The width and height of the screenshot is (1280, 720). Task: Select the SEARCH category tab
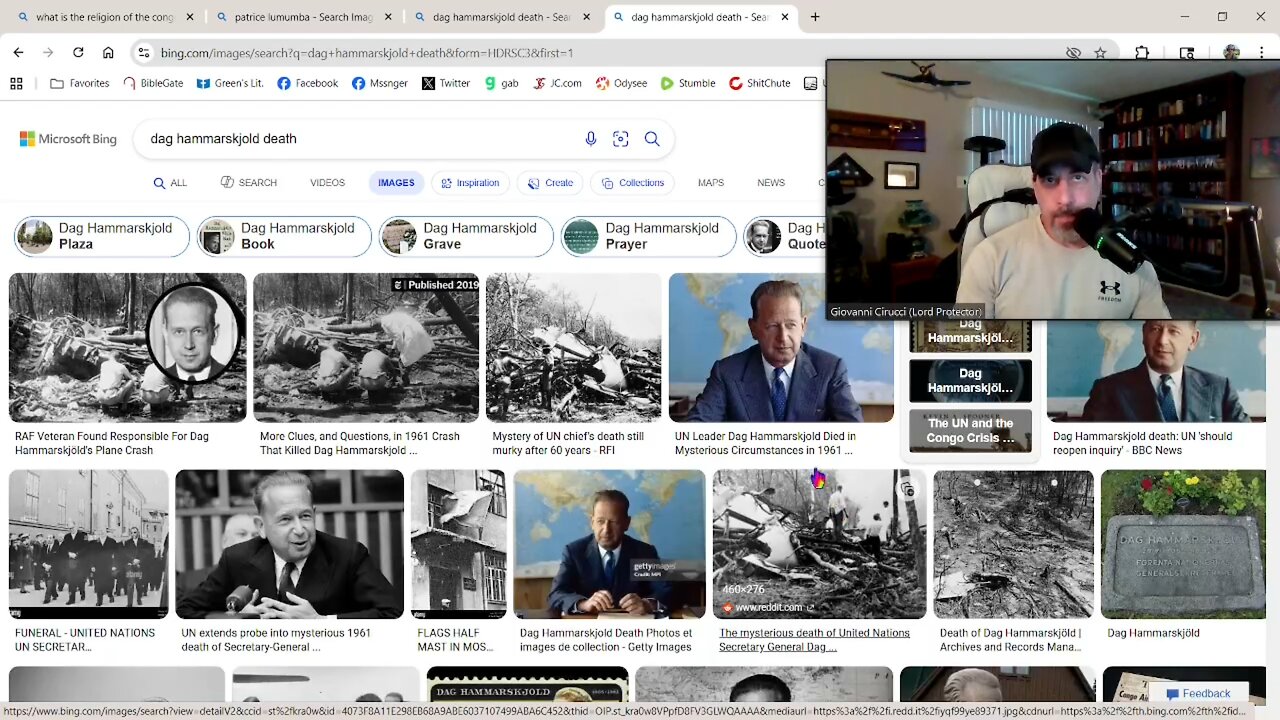(249, 183)
